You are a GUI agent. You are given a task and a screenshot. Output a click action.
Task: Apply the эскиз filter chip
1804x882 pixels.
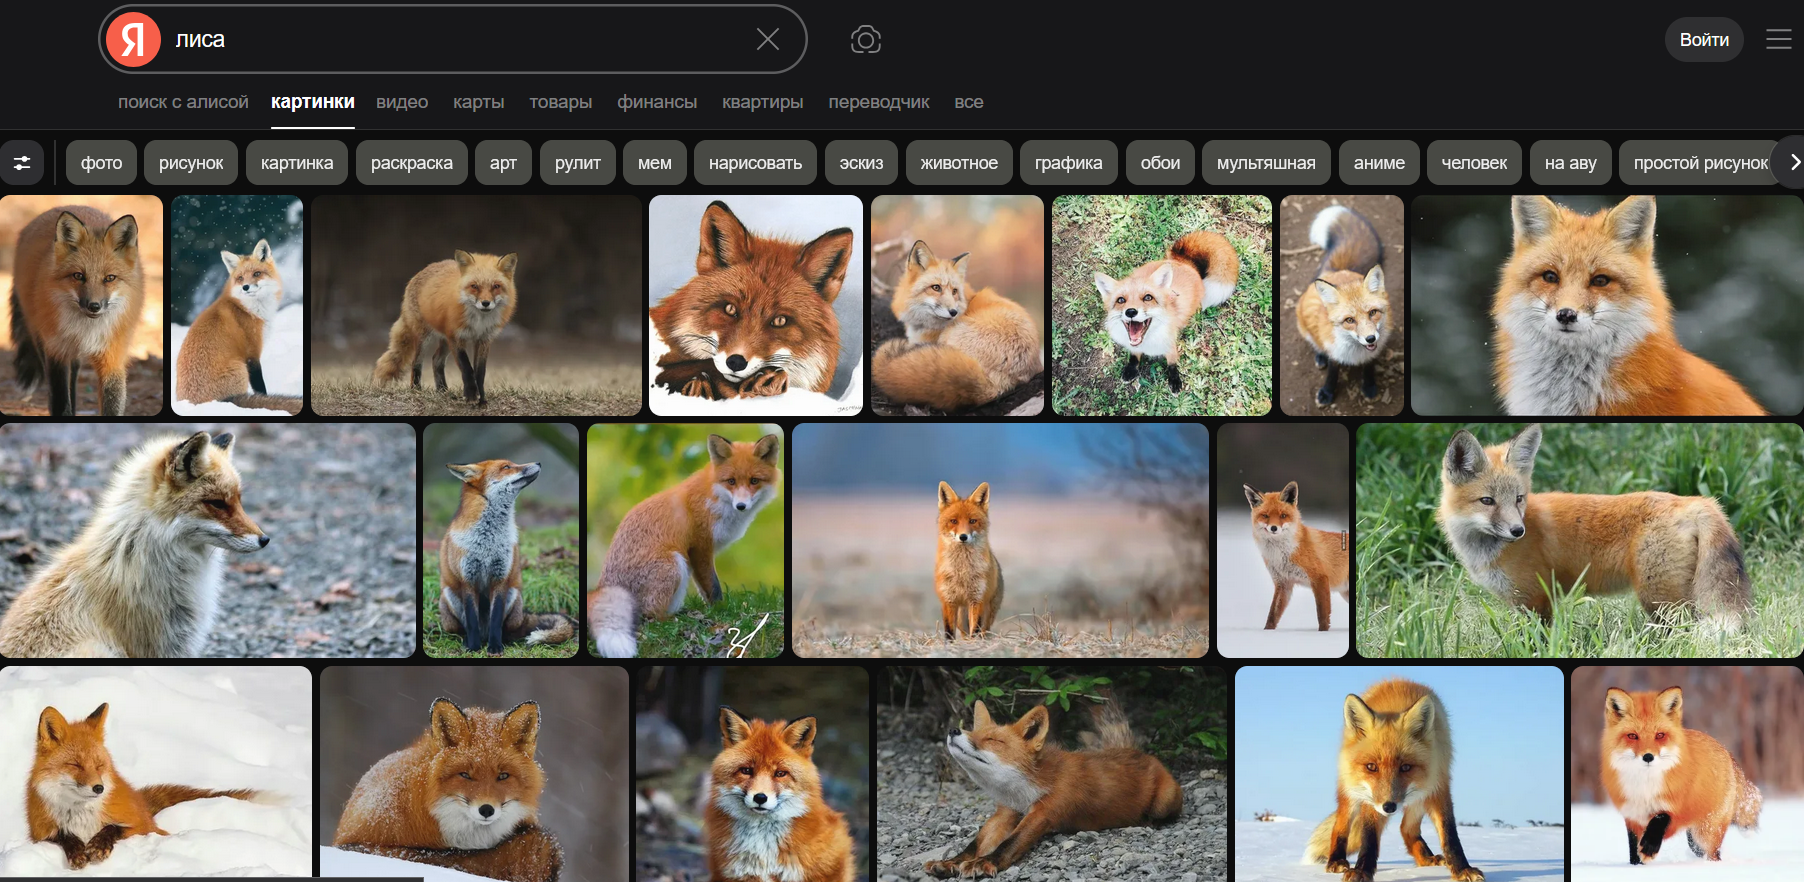861,162
